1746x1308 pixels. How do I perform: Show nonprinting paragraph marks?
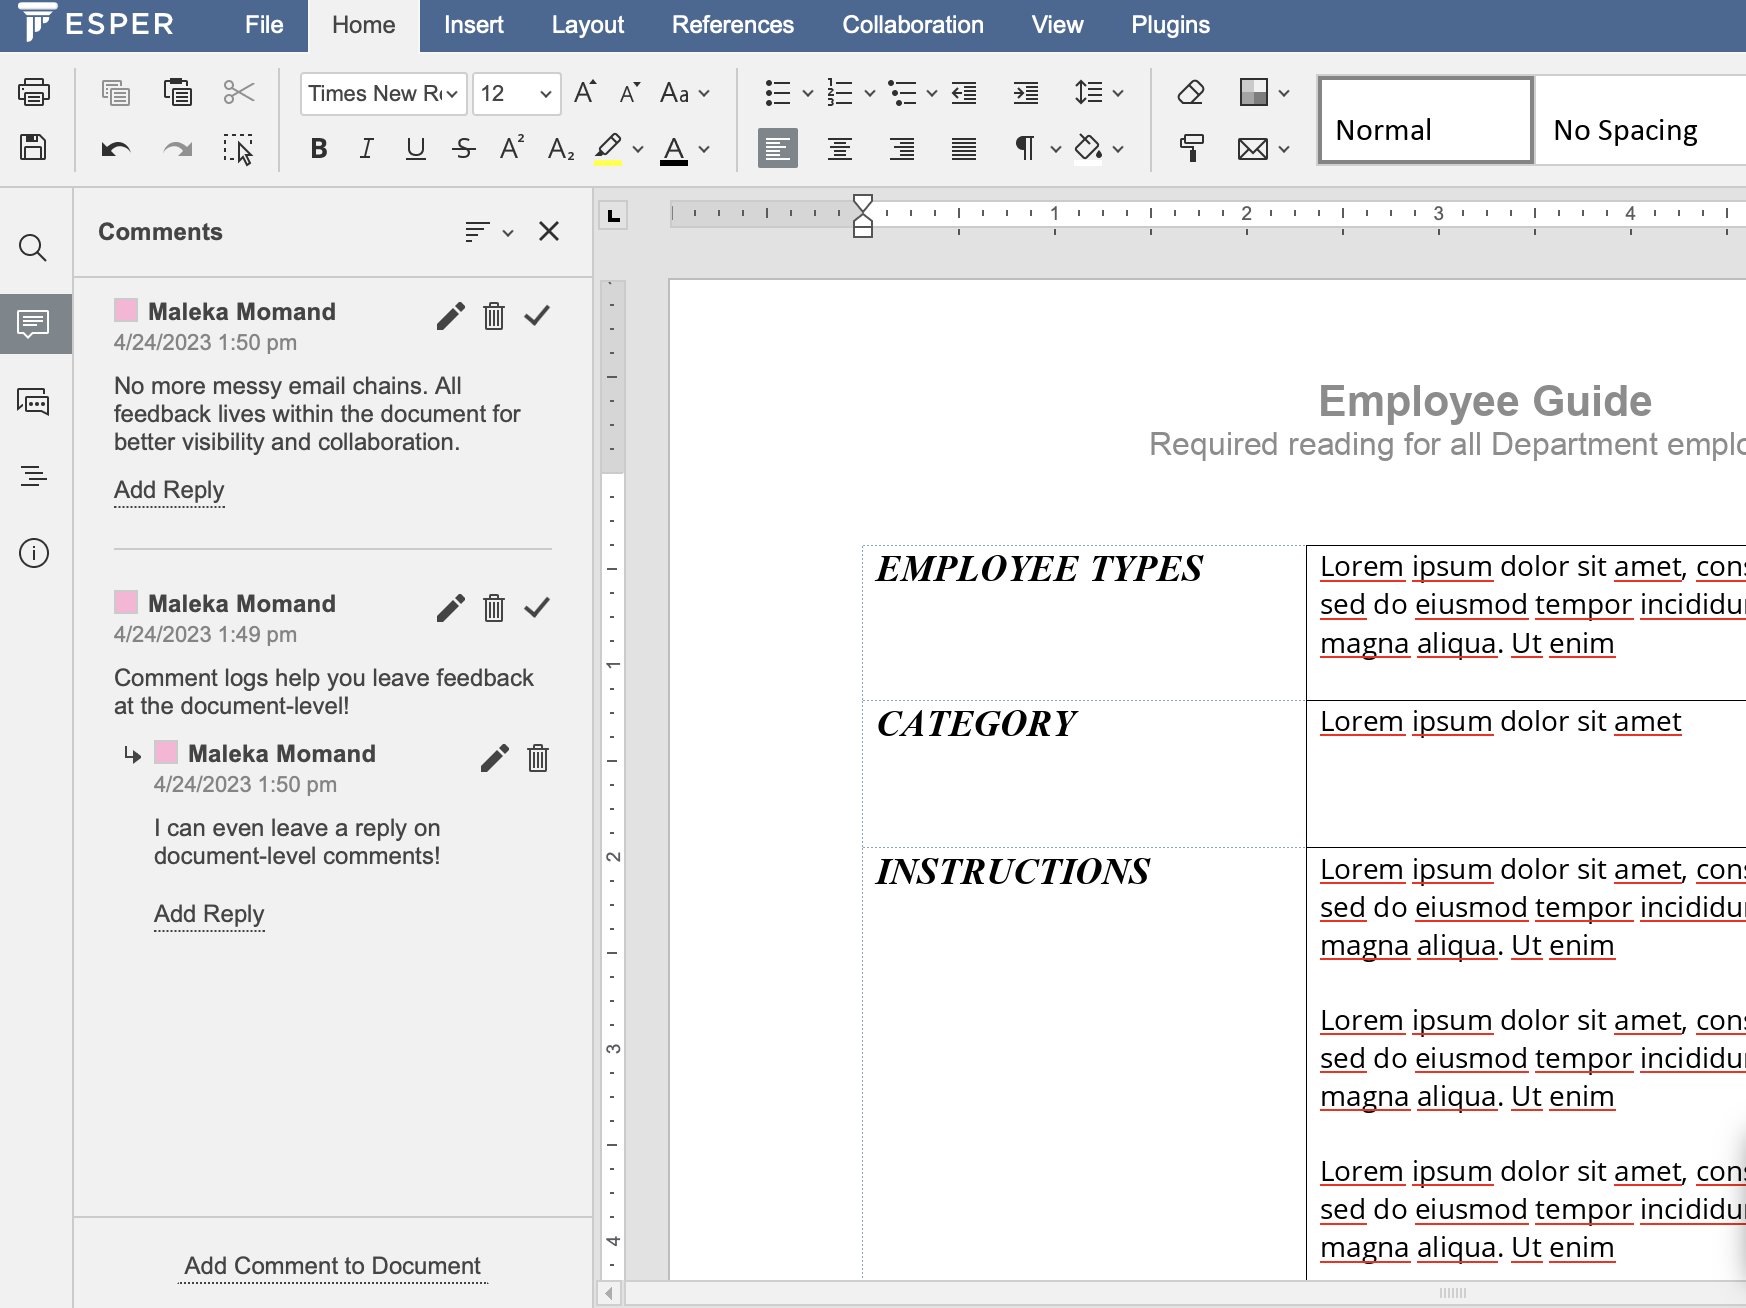coord(1025,148)
